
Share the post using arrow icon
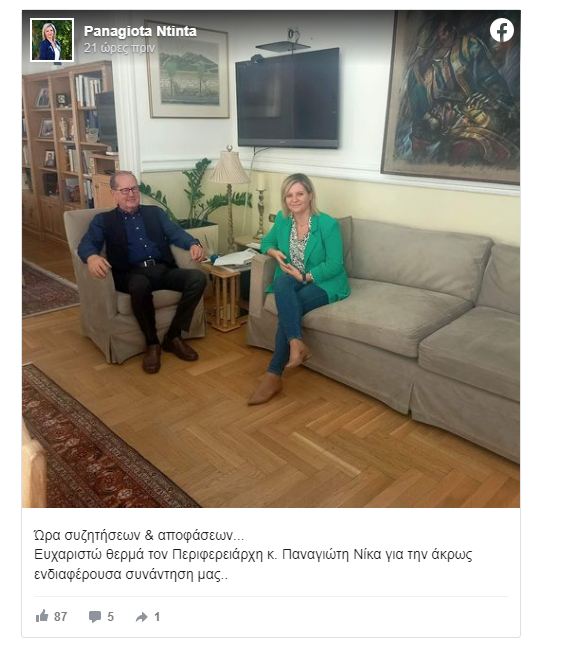[x=142, y=617]
